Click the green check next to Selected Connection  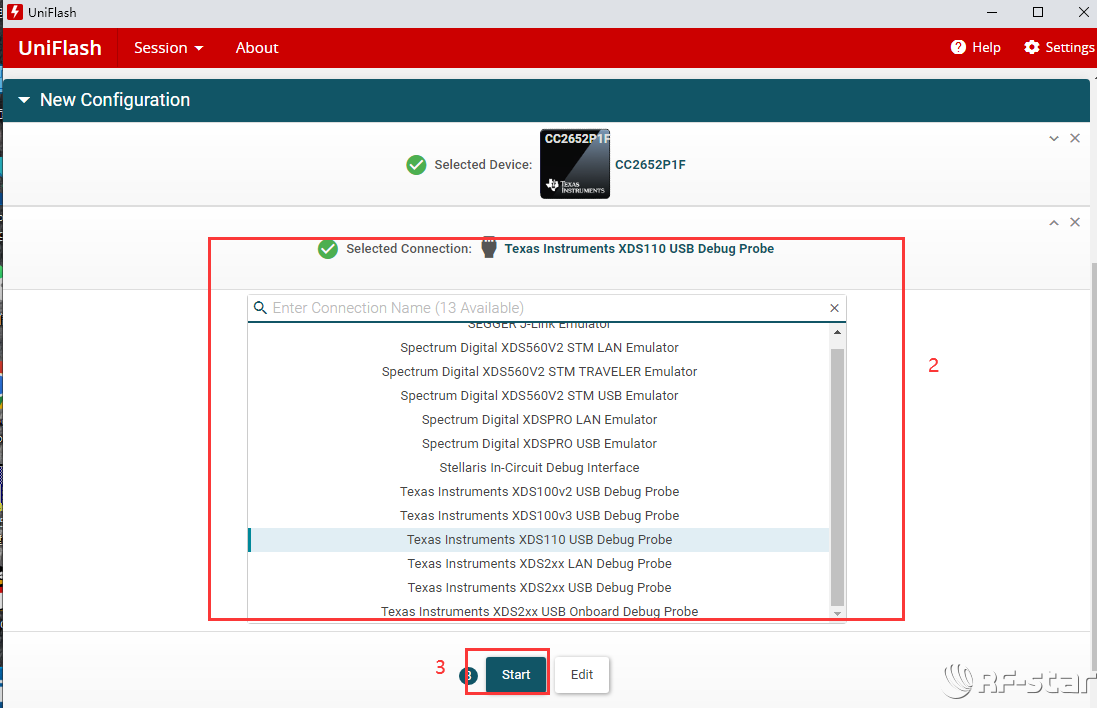(x=328, y=249)
